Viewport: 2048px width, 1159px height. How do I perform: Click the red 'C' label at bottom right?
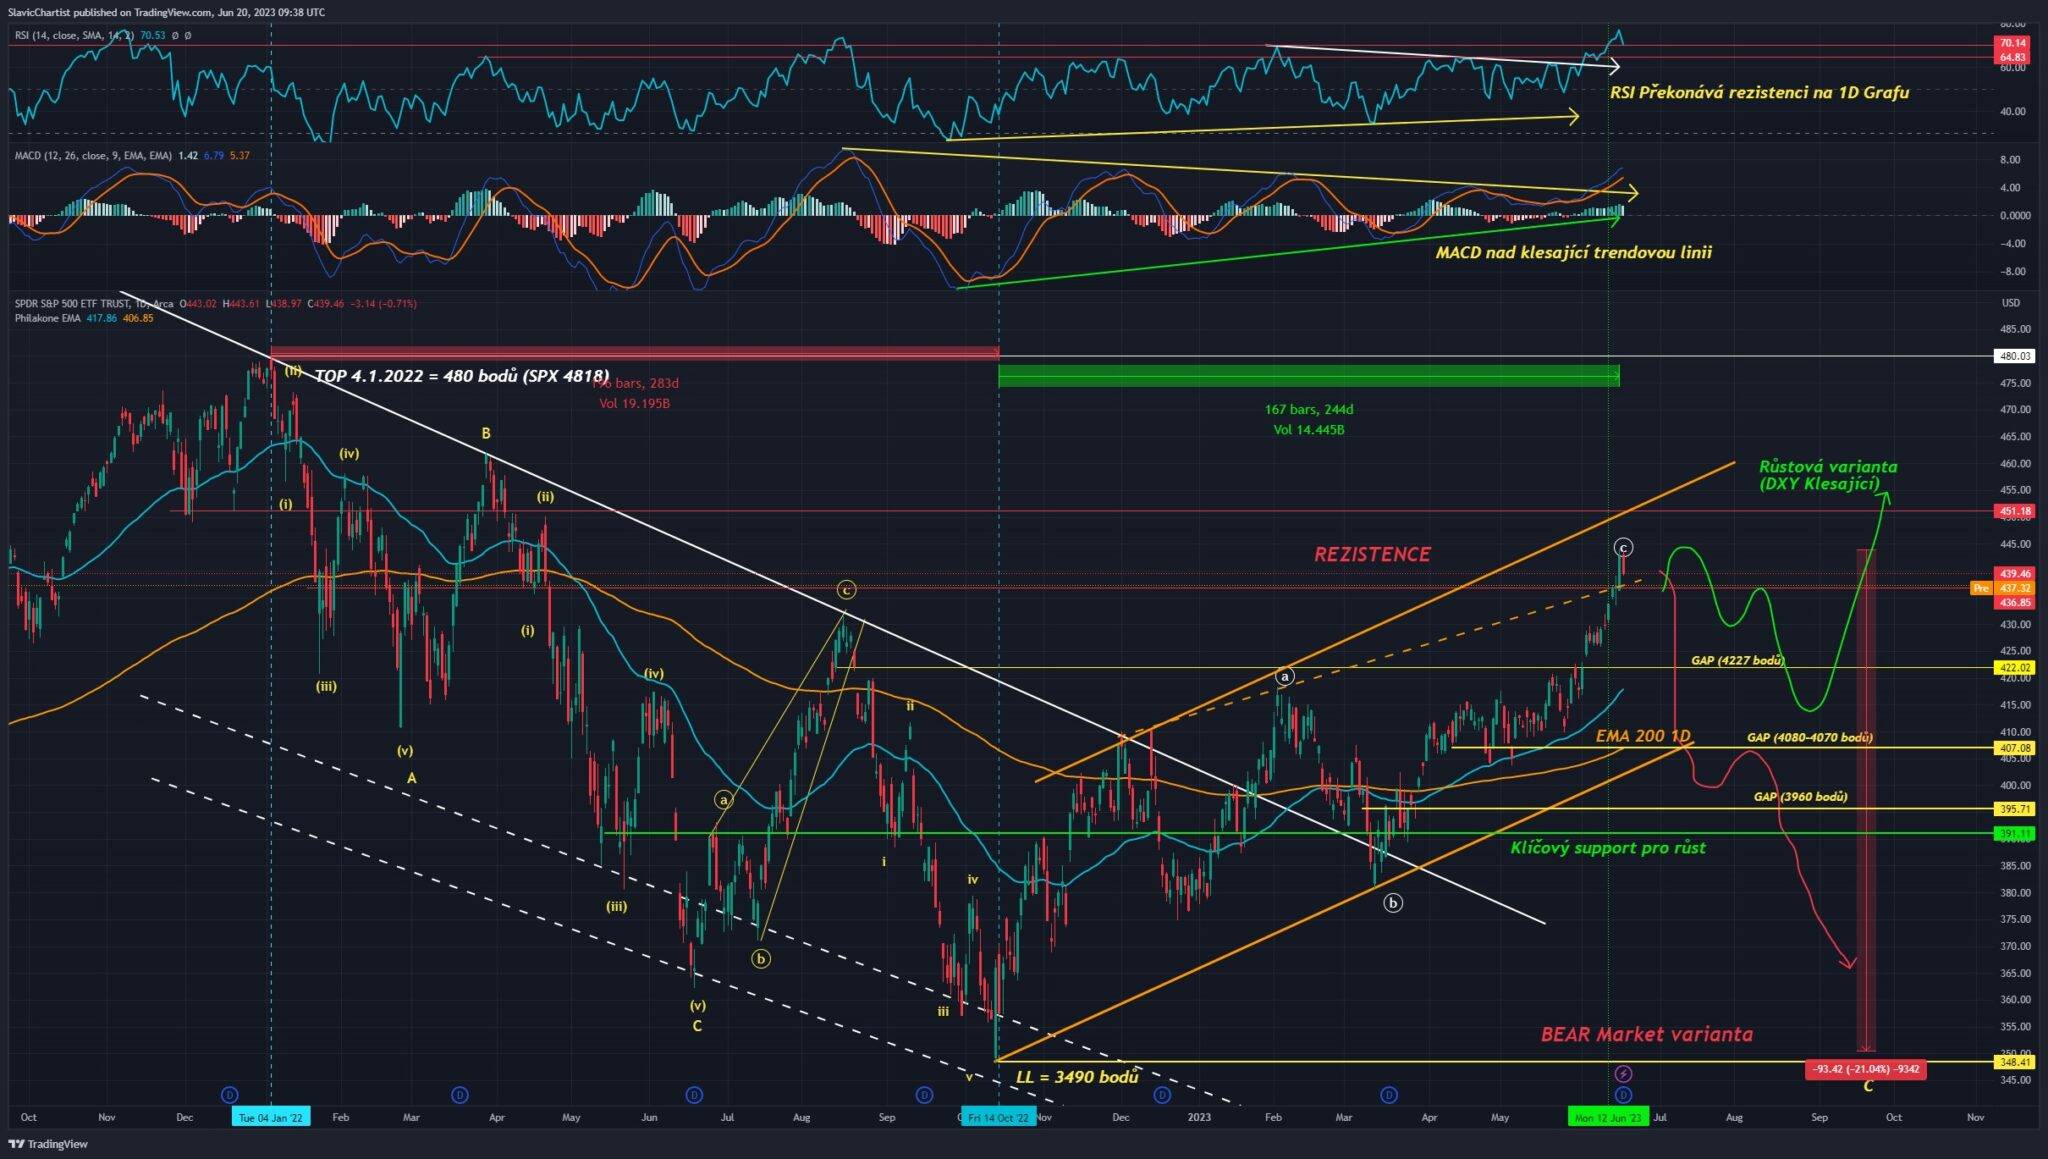click(1867, 1086)
